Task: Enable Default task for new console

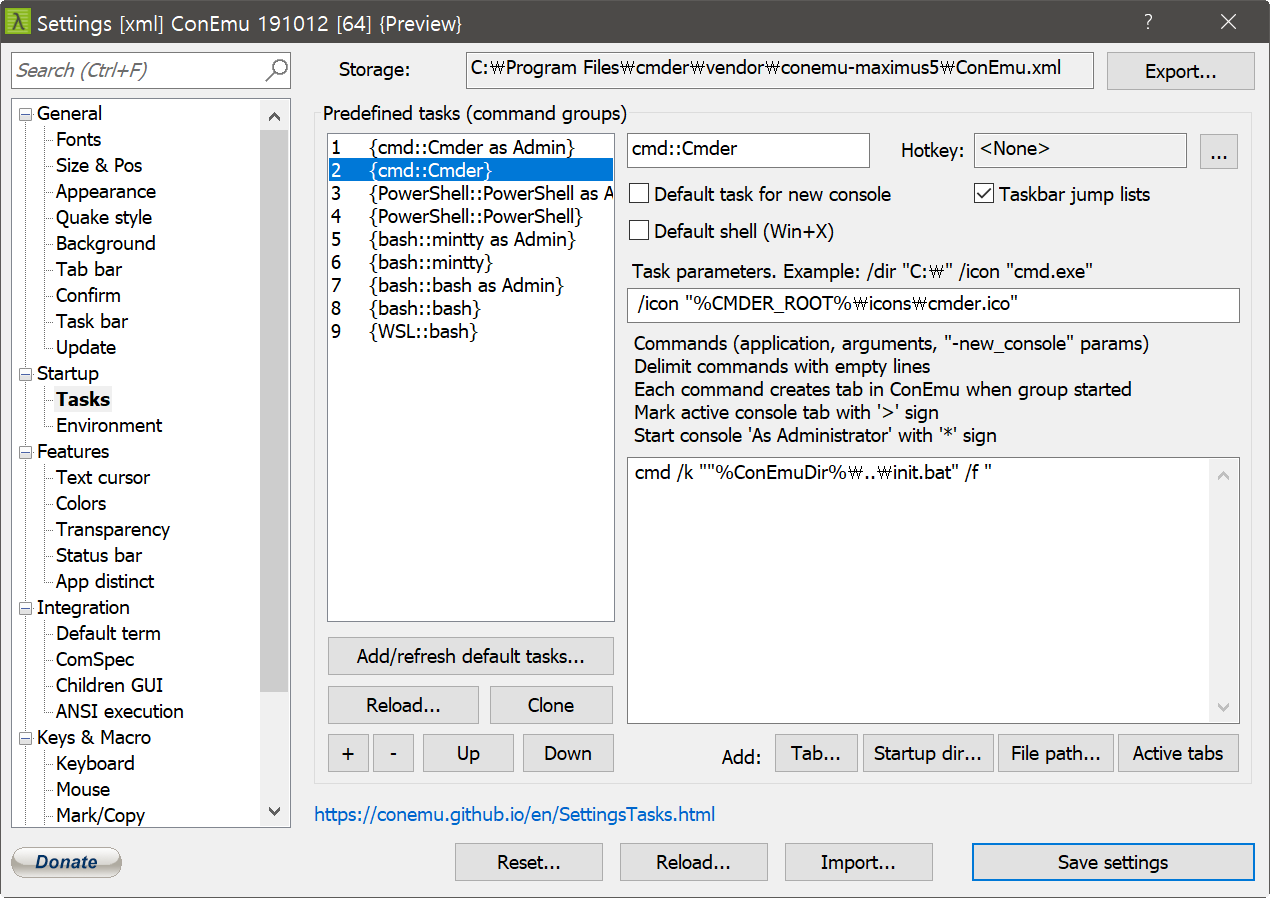Action: click(638, 194)
